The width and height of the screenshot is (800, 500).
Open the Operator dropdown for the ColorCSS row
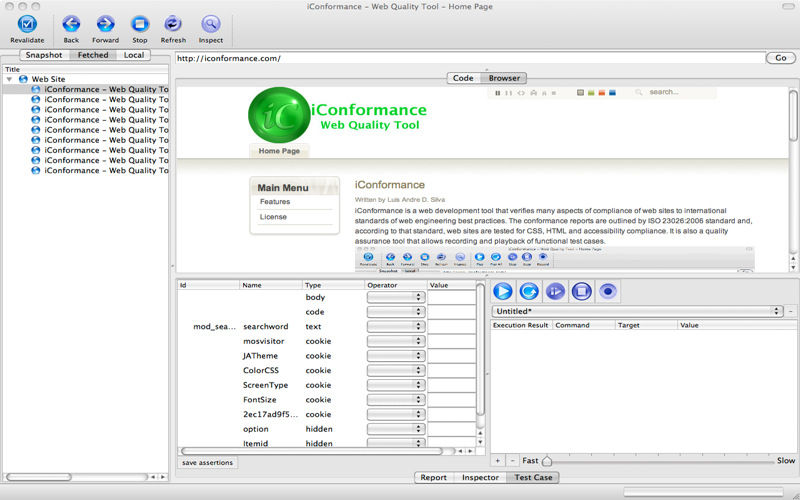[396, 370]
